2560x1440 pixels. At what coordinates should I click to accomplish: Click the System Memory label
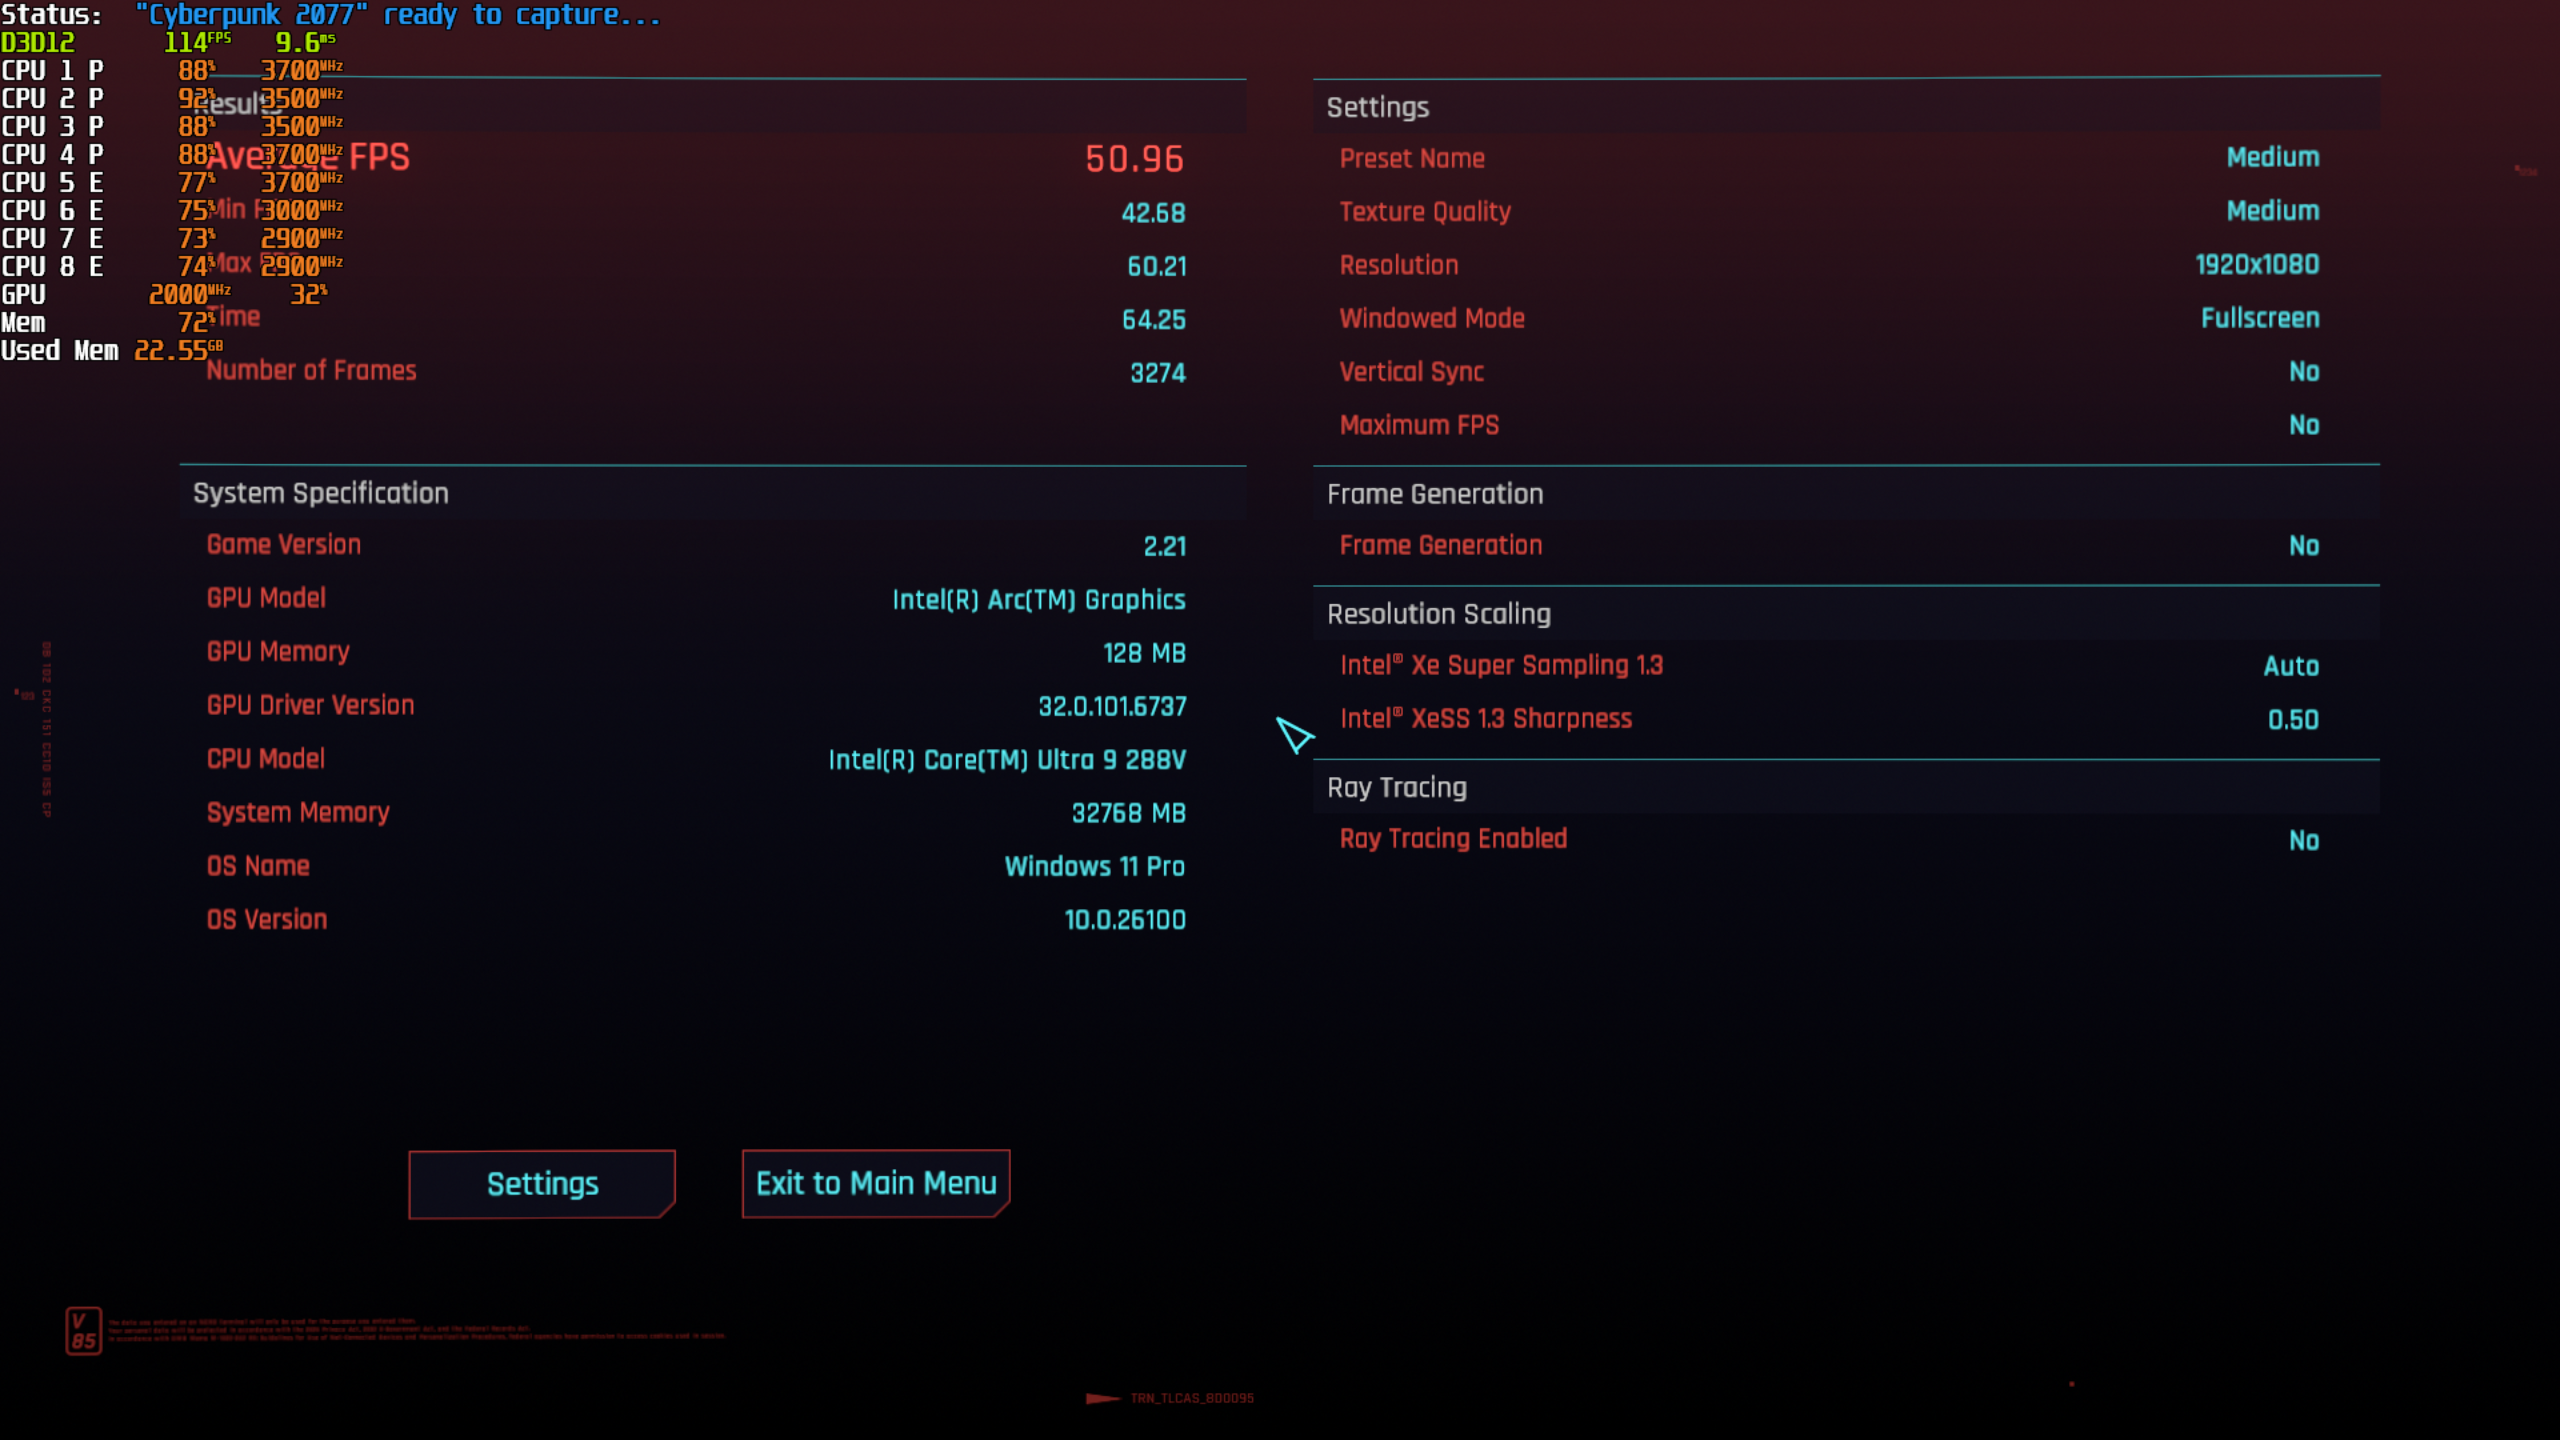tap(298, 813)
